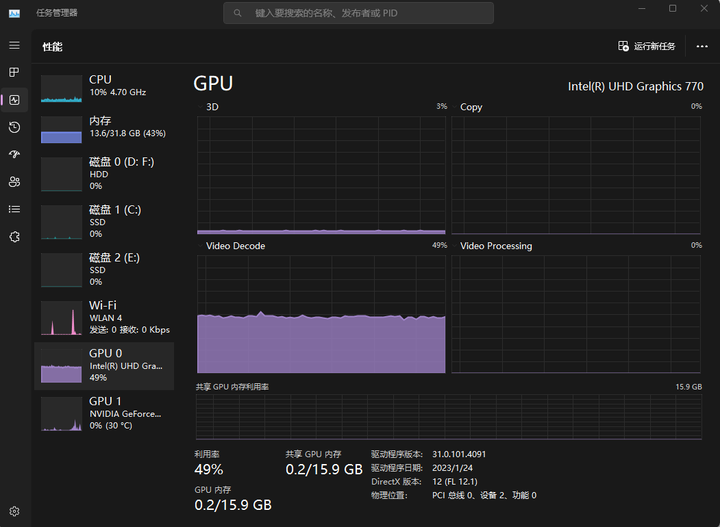
Task: Select the GPU 0 Intel entry
Action: coord(104,366)
